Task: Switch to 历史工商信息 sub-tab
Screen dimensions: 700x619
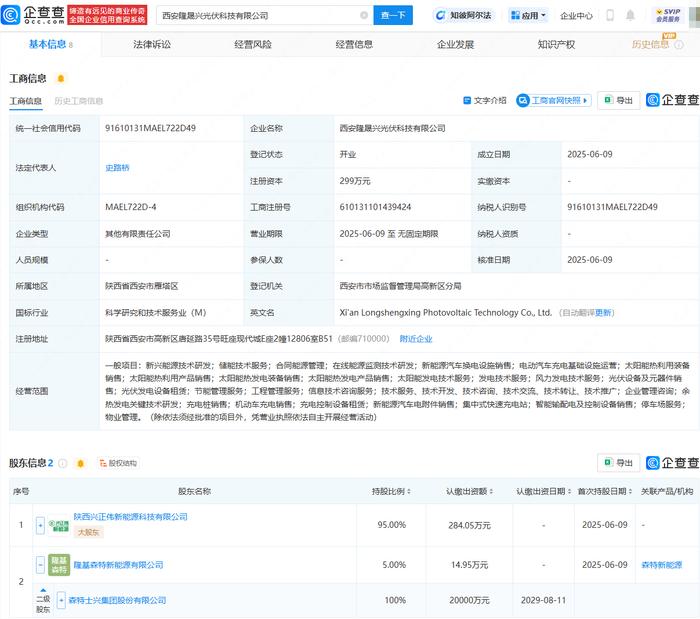Action: pyautogui.click(x=79, y=101)
